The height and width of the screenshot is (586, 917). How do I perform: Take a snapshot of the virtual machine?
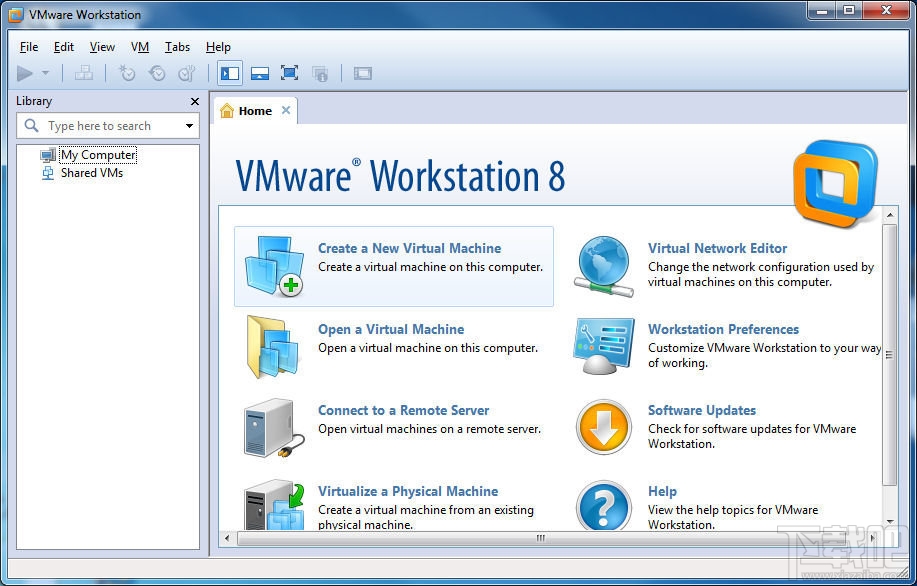coord(126,73)
